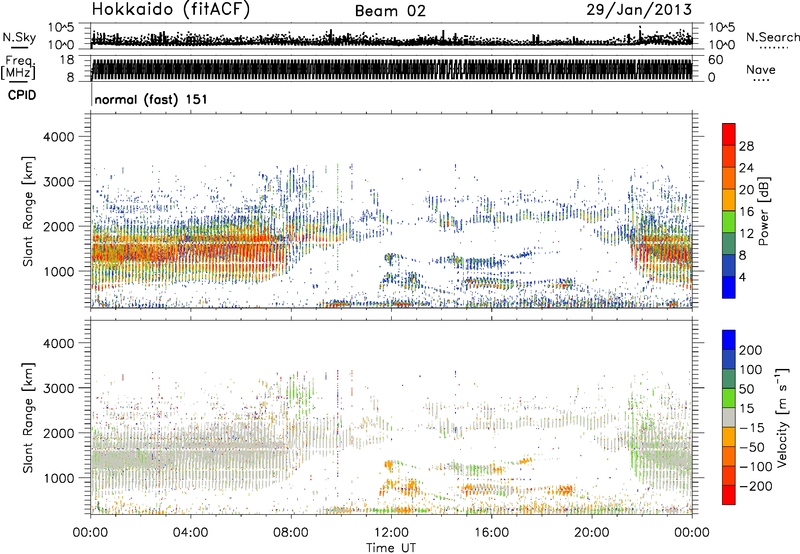Click the 60 Nave axis tick

click(715, 60)
